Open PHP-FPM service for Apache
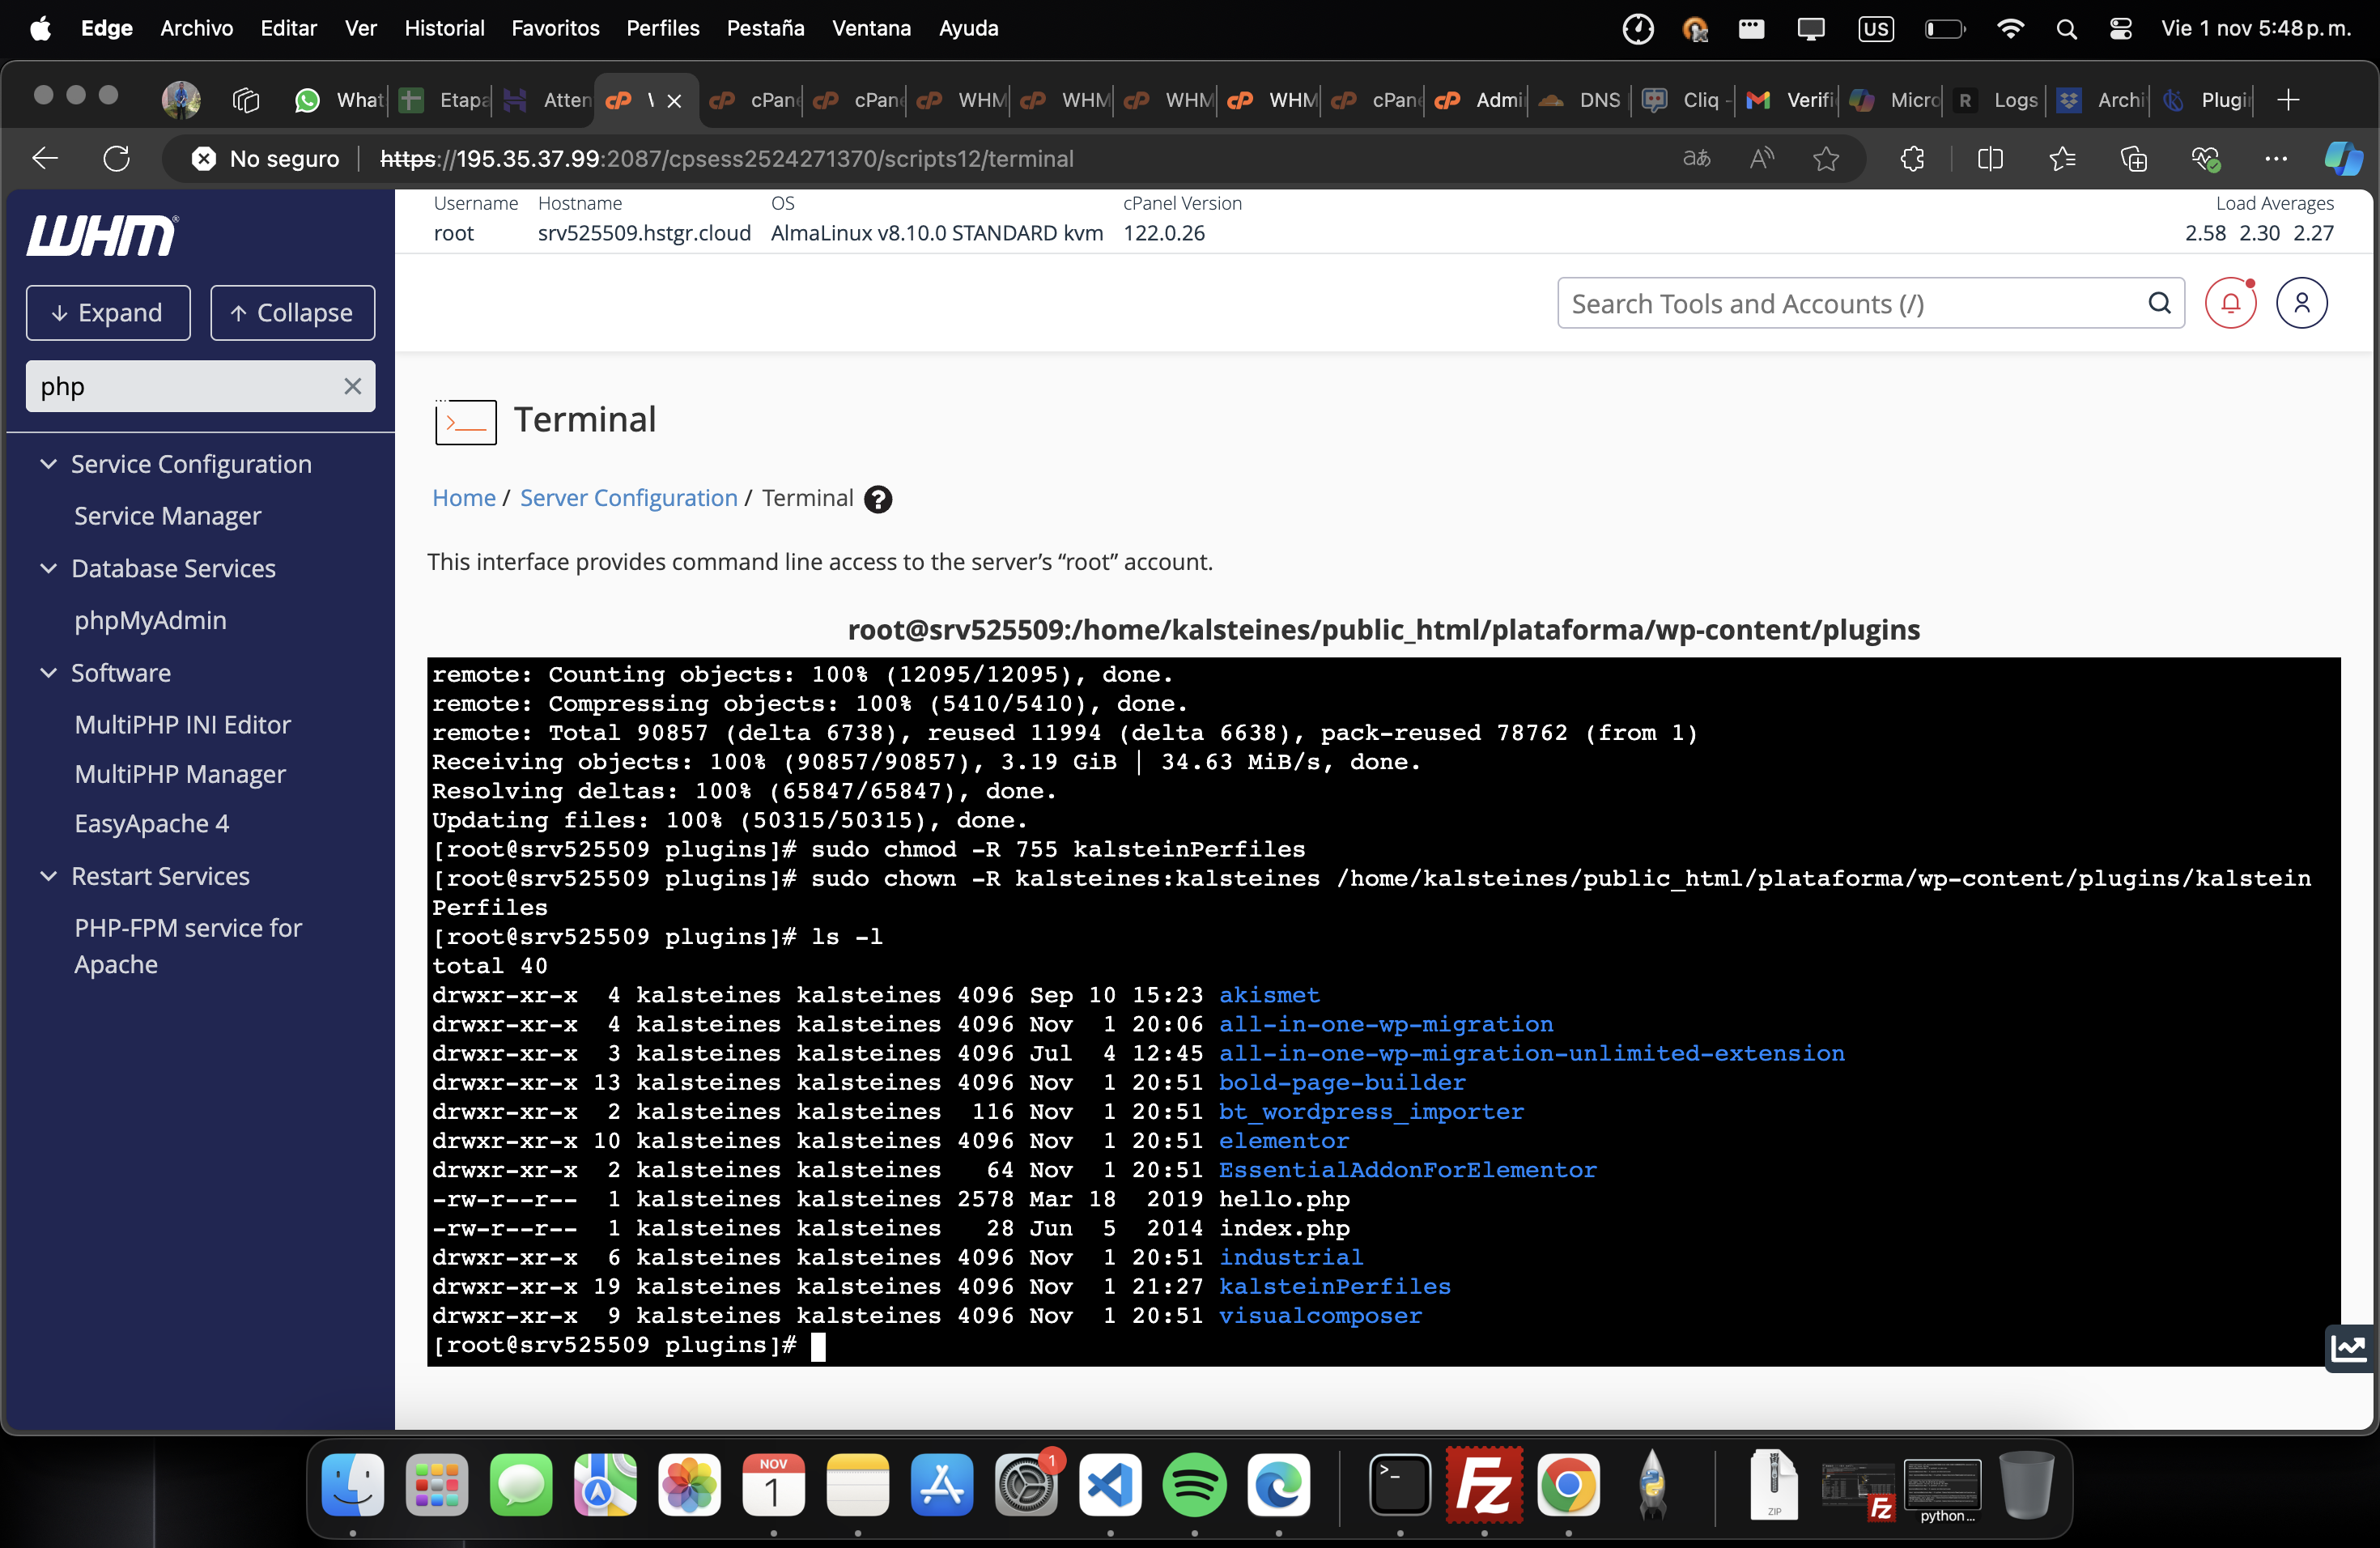 coord(188,945)
